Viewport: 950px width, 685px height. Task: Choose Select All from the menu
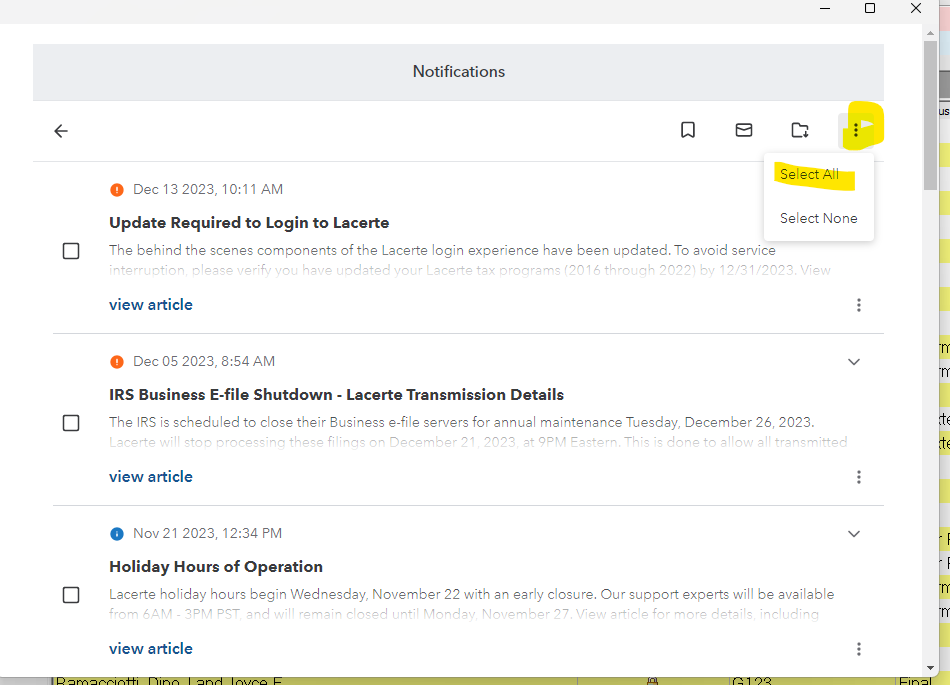pyautogui.click(x=809, y=175)
